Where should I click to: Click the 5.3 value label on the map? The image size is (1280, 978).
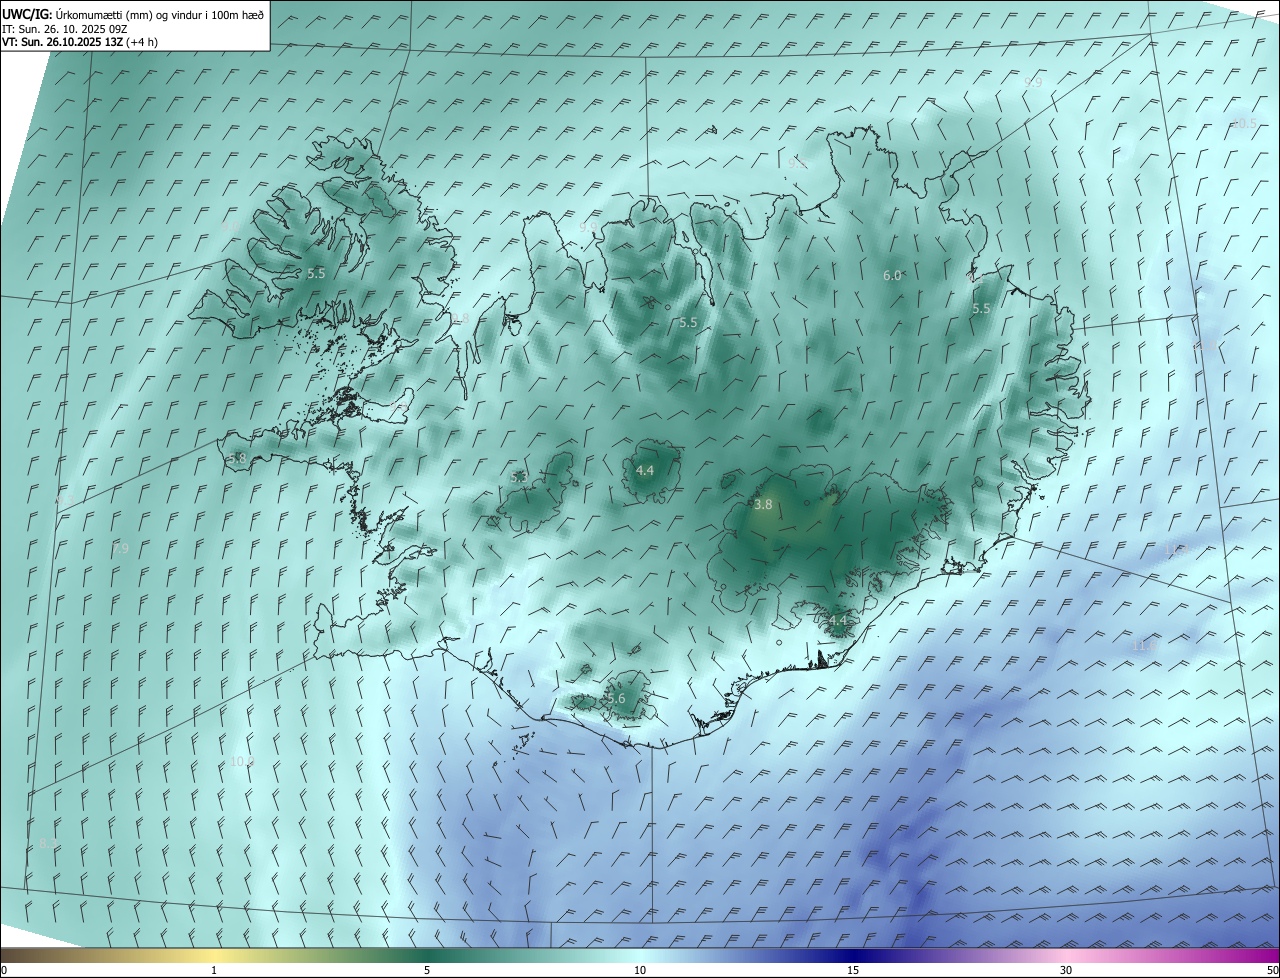tap(519, 478)
